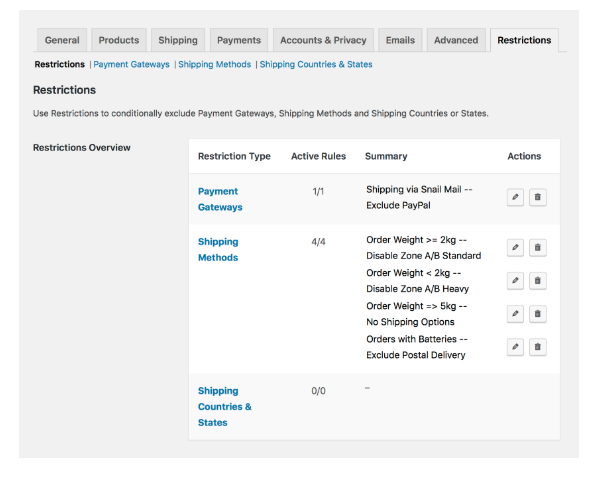Edit the 'Disable Zone A/B Standard' rule

coord(515,248)
